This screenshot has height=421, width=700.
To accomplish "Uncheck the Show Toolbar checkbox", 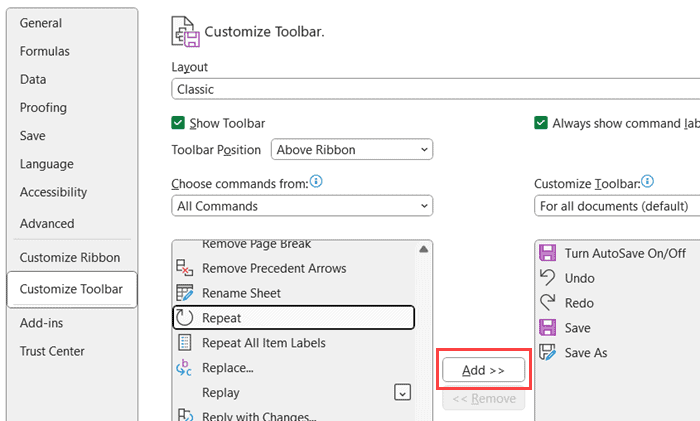I will tap(178, 123).
